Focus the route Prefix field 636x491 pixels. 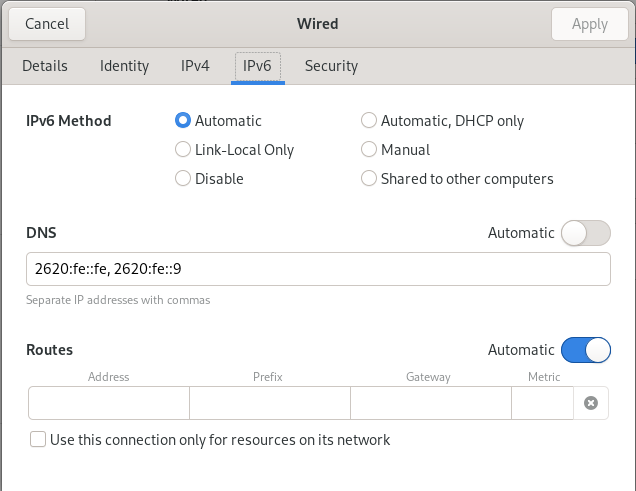(270, 403)
